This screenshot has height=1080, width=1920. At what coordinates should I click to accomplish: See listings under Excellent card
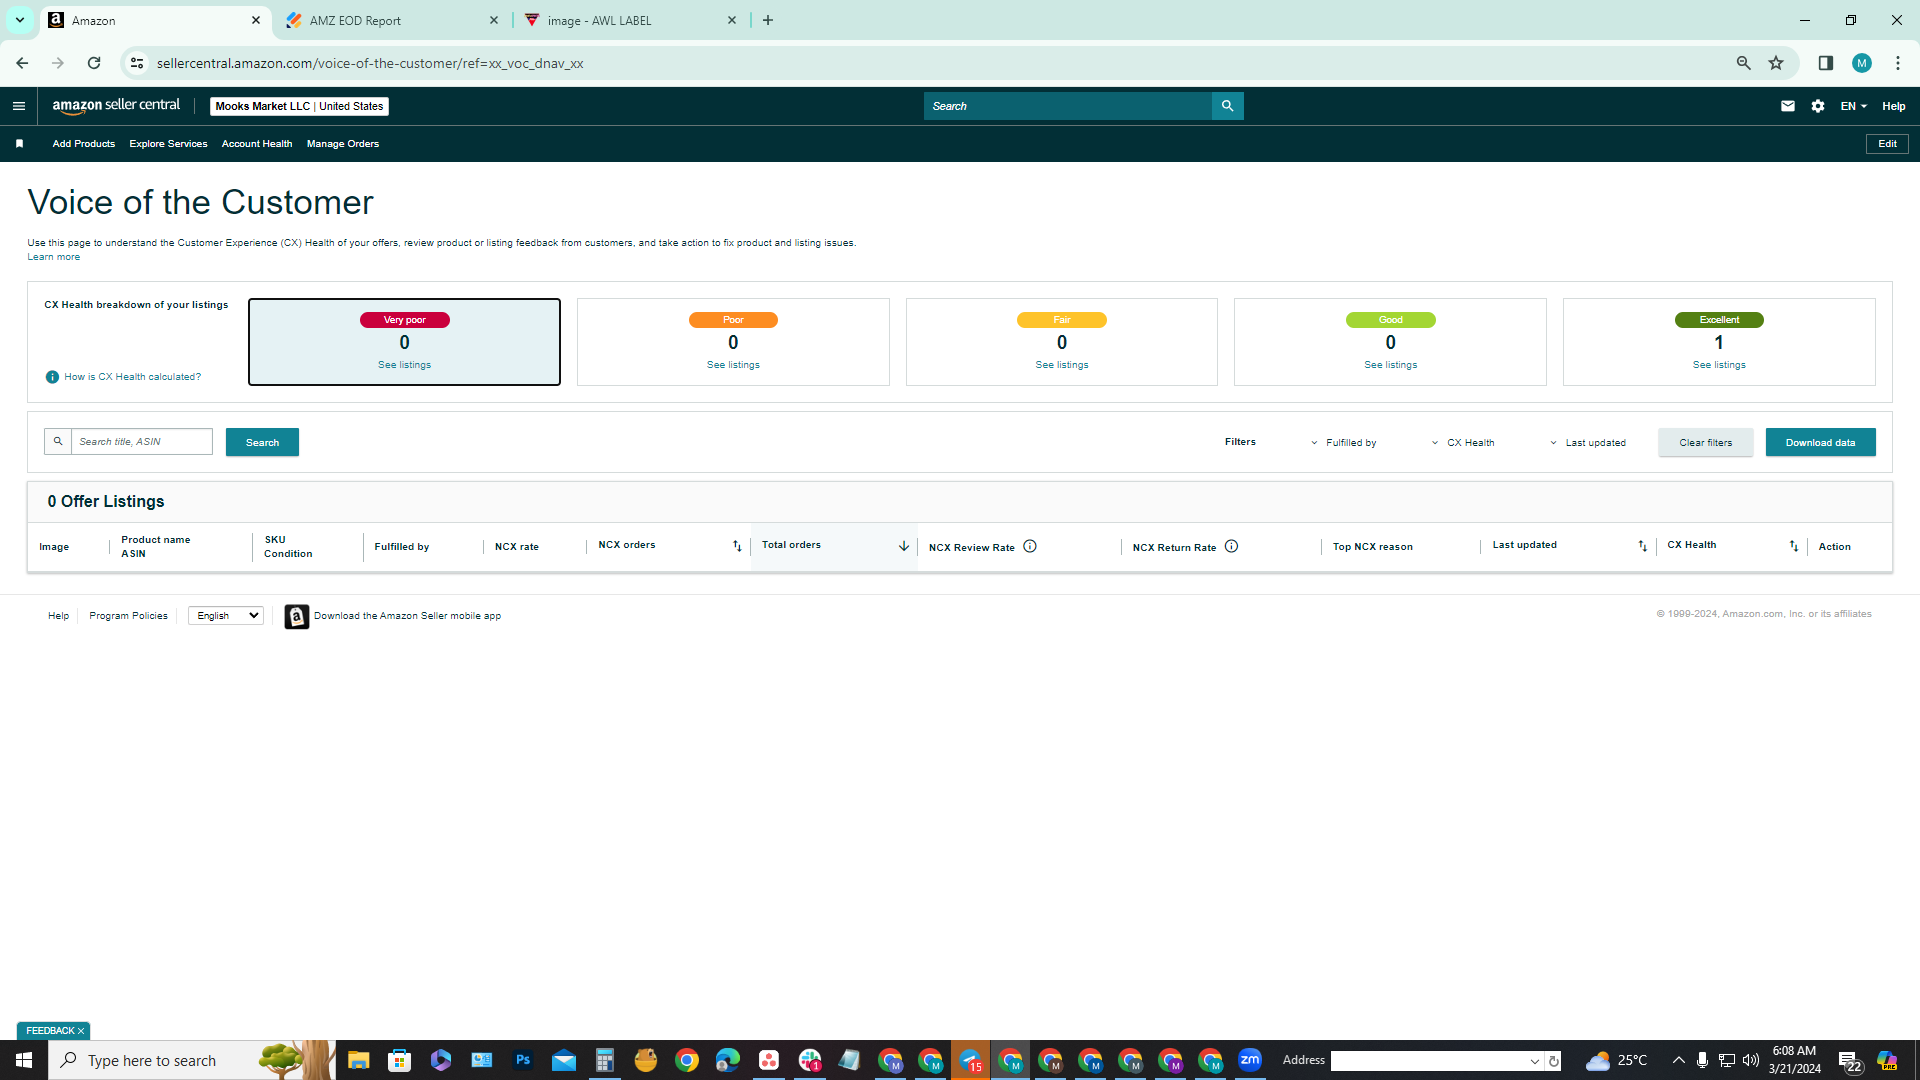[x=1719, y=365]
